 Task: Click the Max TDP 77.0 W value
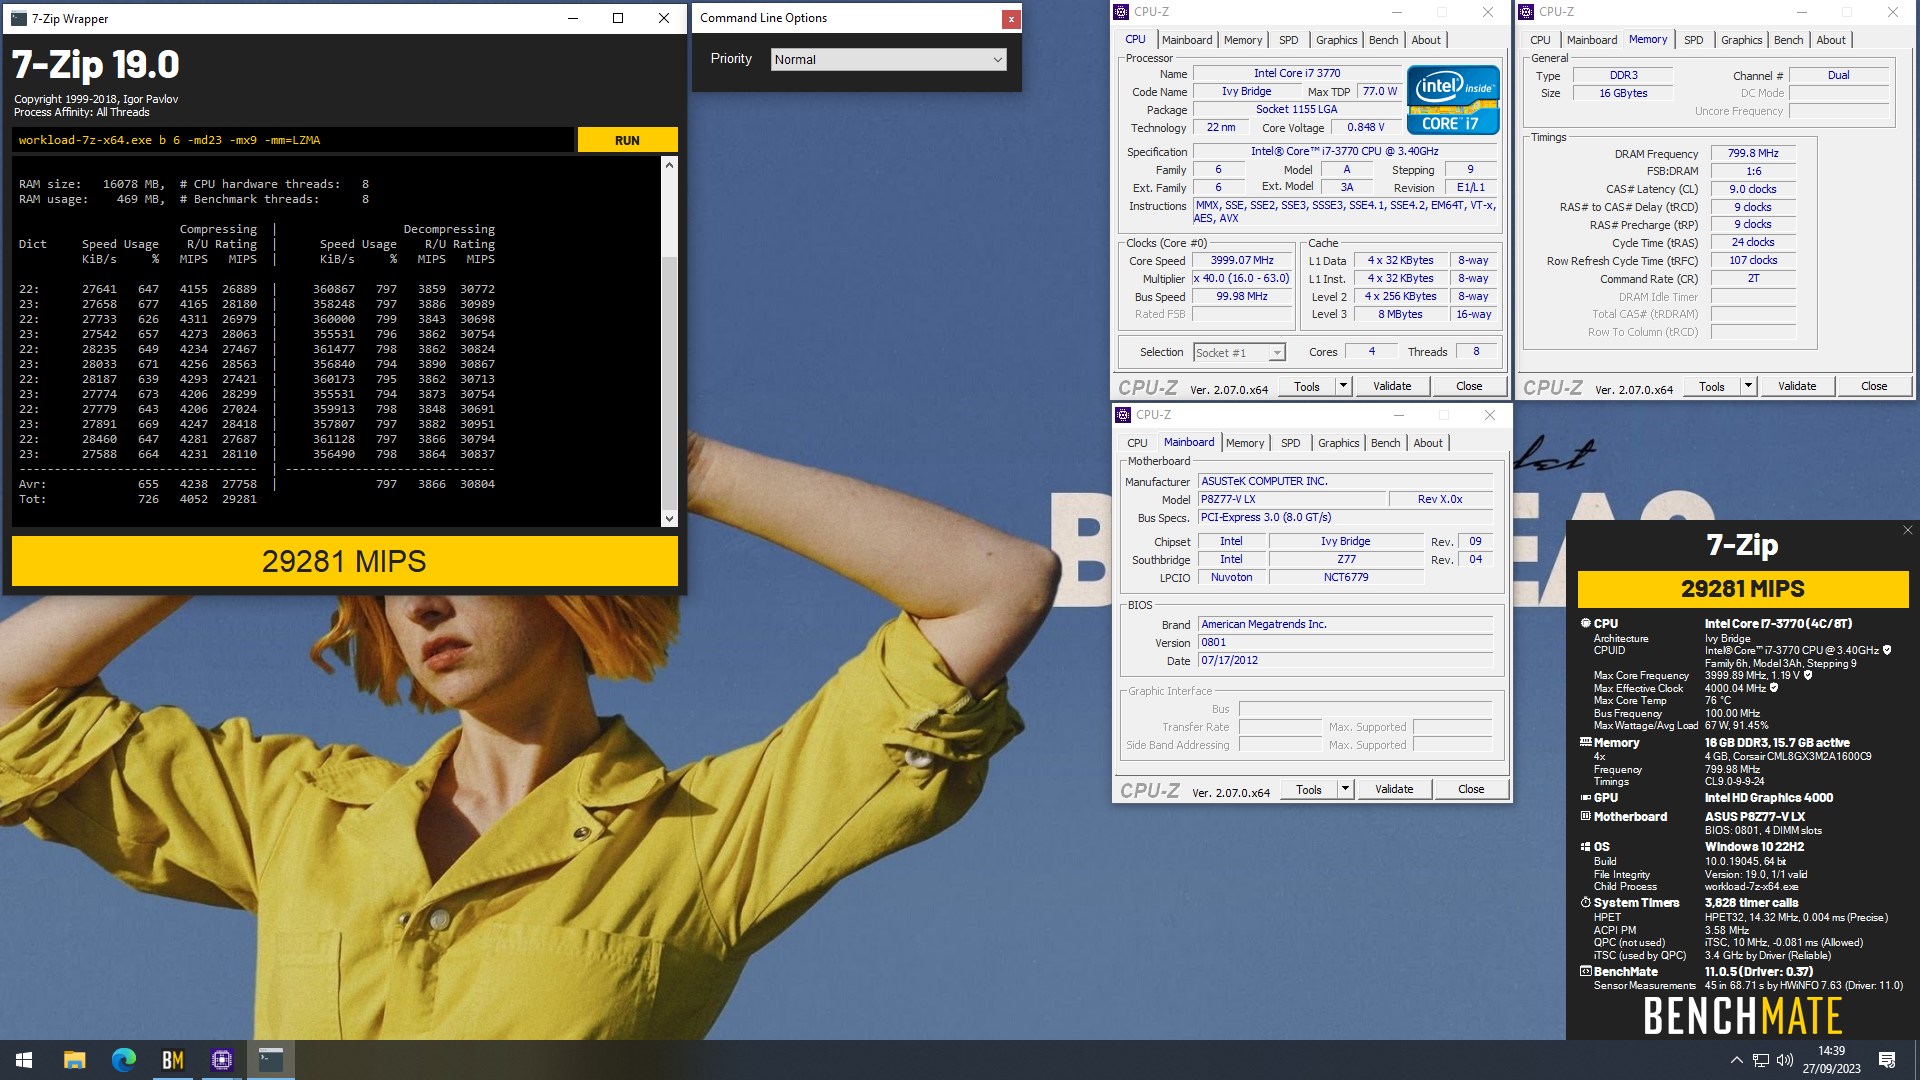pos(1380,92)
